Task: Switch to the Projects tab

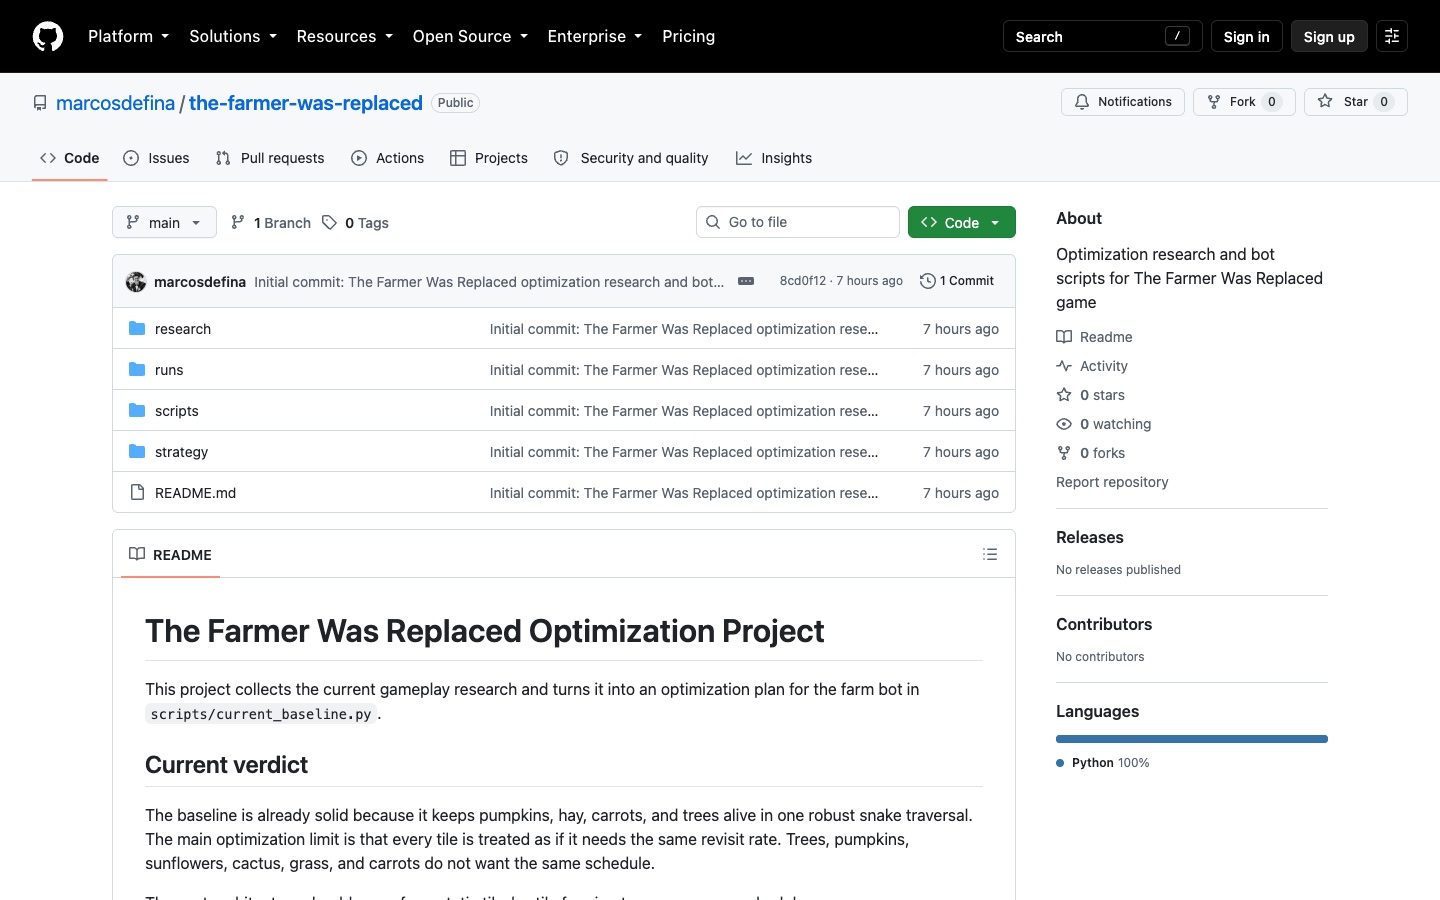Action: 489,158
